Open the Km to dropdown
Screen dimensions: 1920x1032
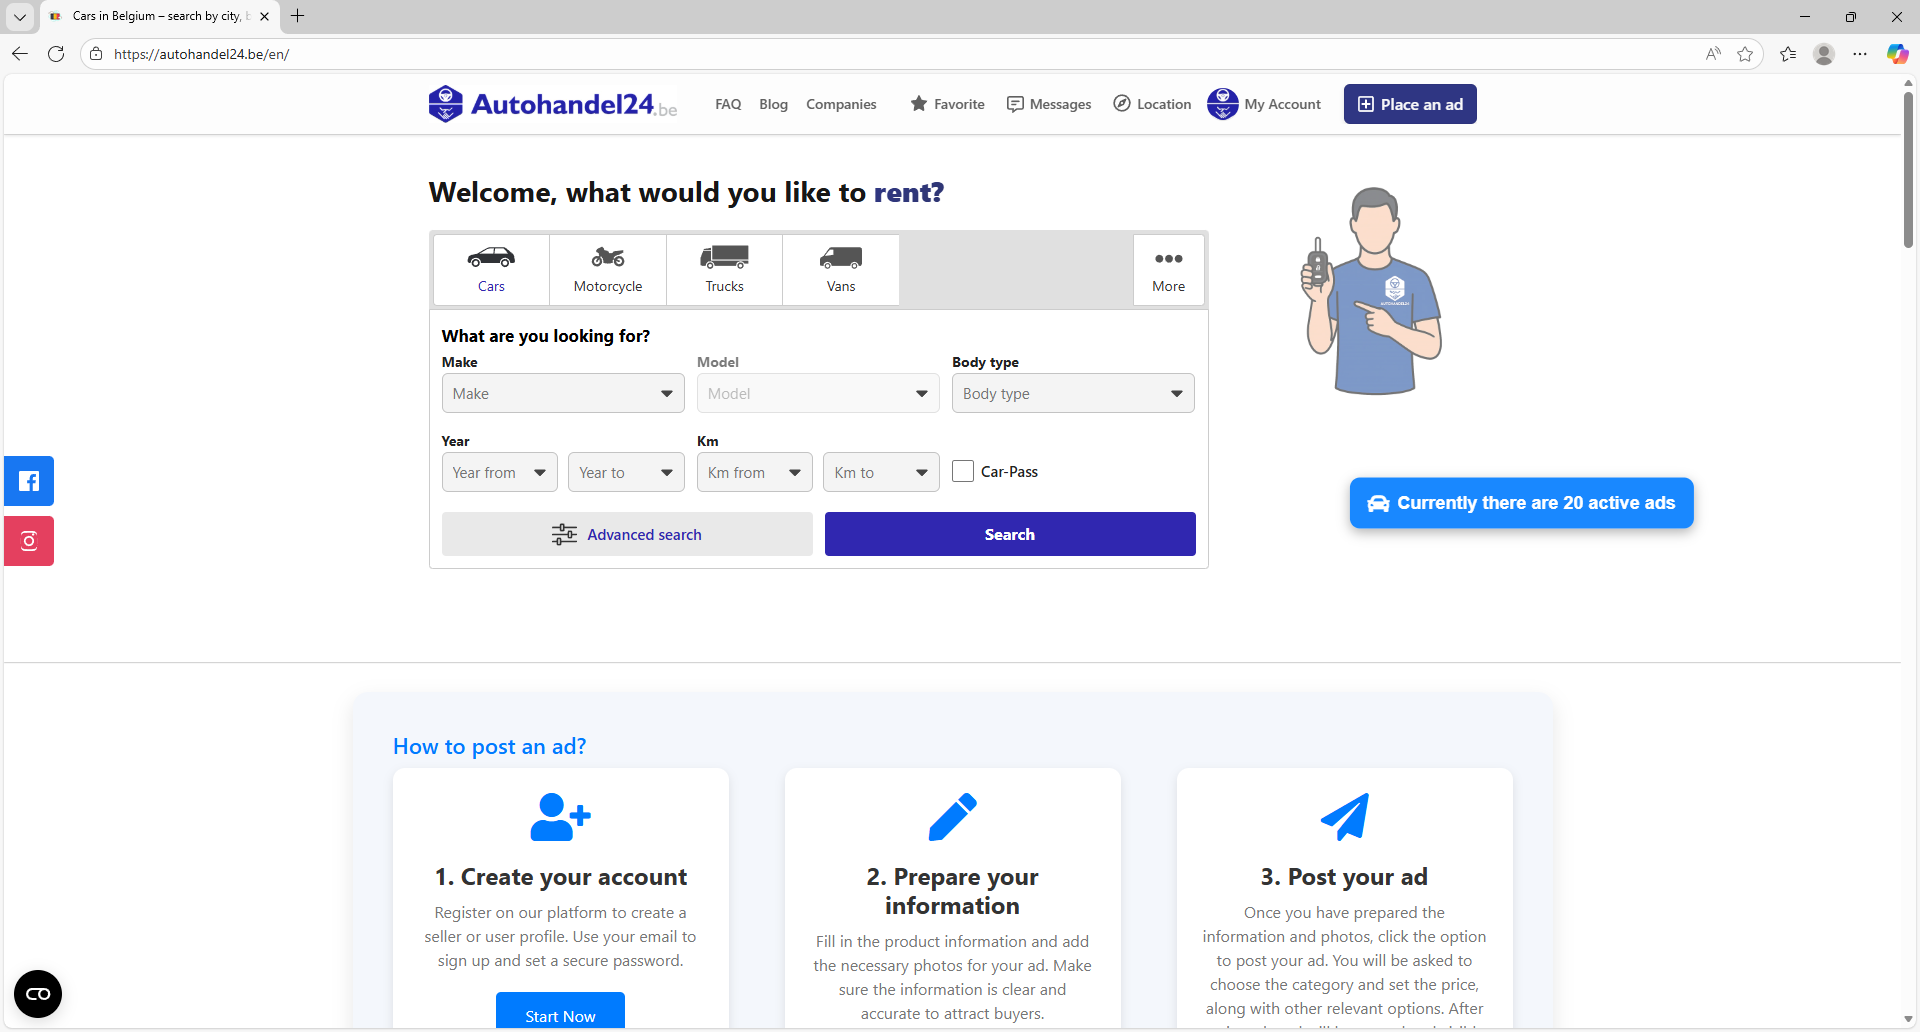[x=881, y=473]
